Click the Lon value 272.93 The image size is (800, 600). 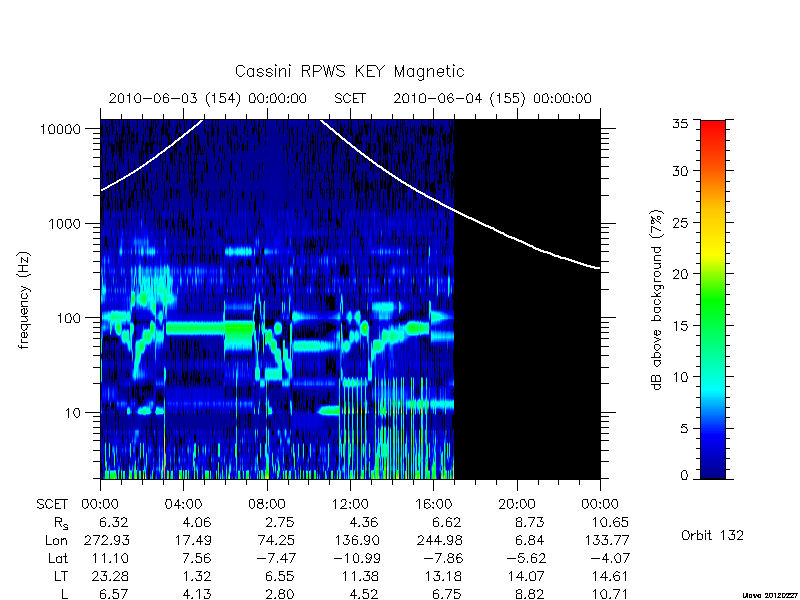pos(106,540)
